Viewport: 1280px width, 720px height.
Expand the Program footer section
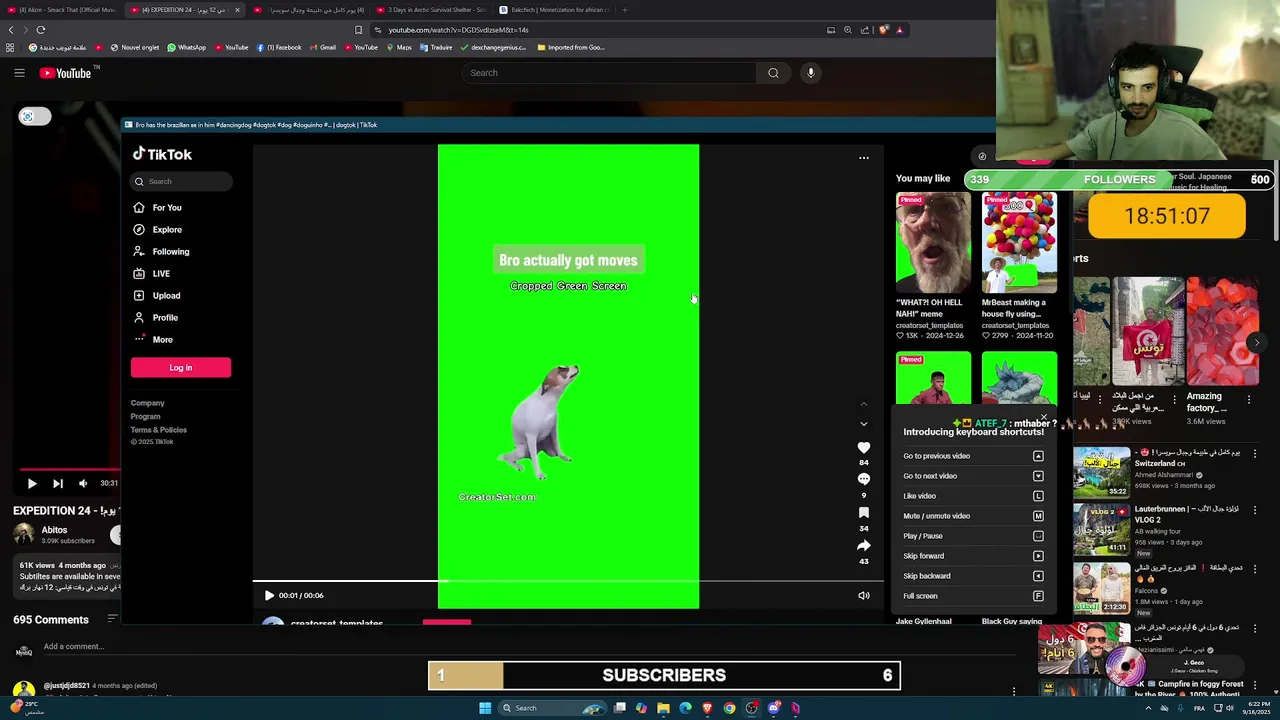[x=145, y=416]
